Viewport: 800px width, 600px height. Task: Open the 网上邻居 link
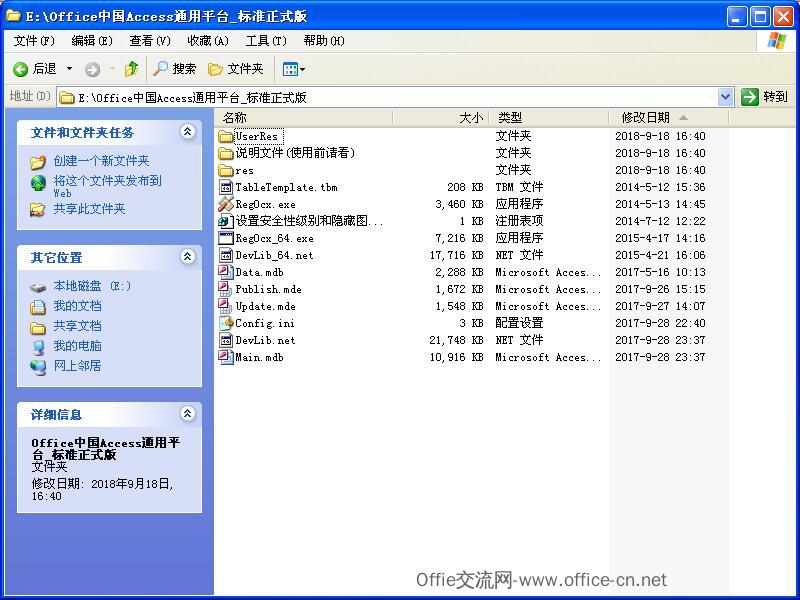coord(78,365)
